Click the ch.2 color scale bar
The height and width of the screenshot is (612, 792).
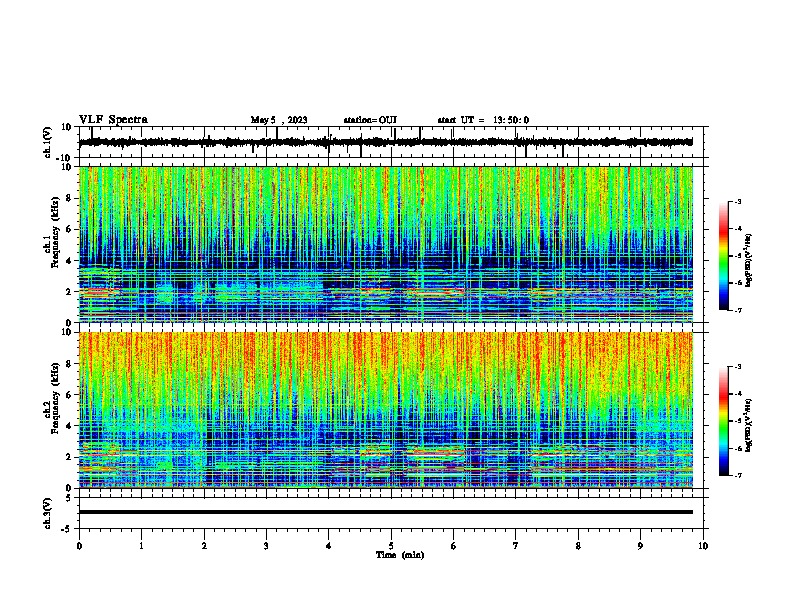click(723, 421)
